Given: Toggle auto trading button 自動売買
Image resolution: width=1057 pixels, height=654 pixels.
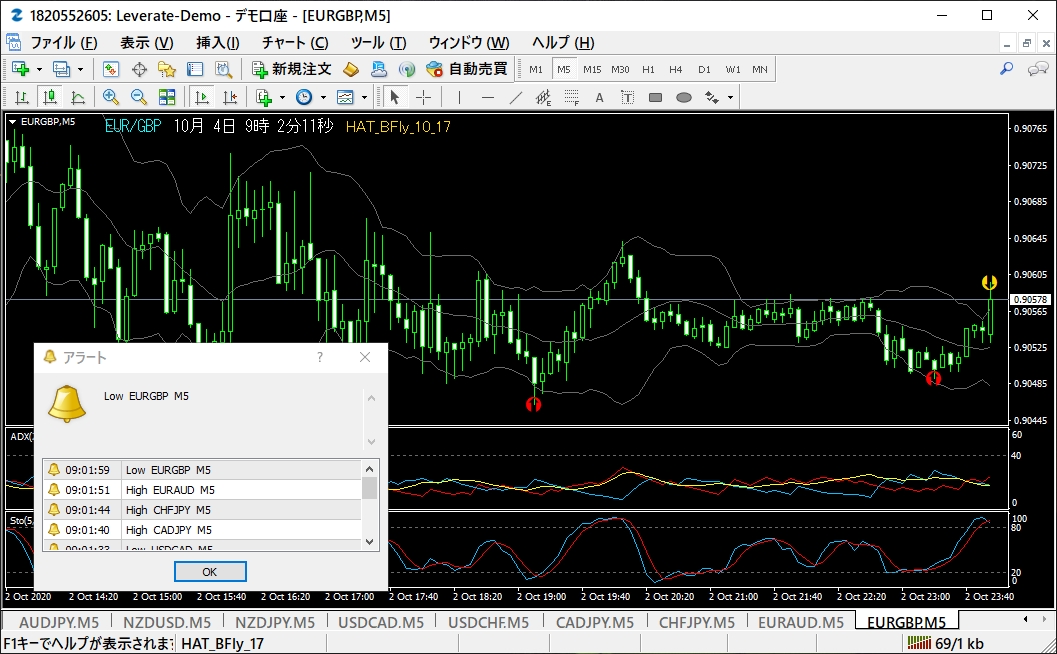Looking at the screenshot, I should click(x=466, y=69).
